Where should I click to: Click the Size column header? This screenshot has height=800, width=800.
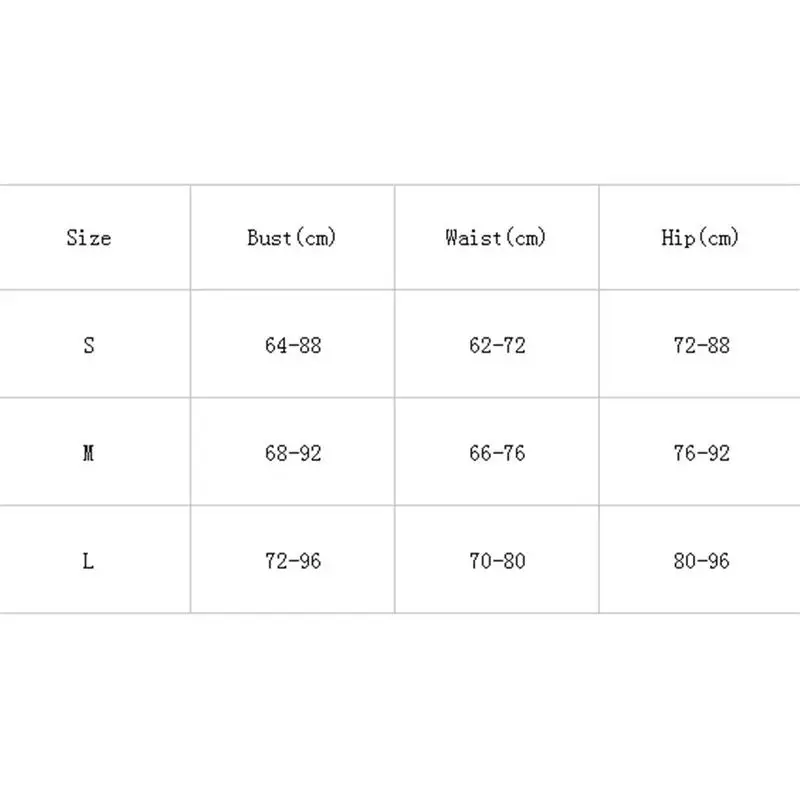coord(89,238)
